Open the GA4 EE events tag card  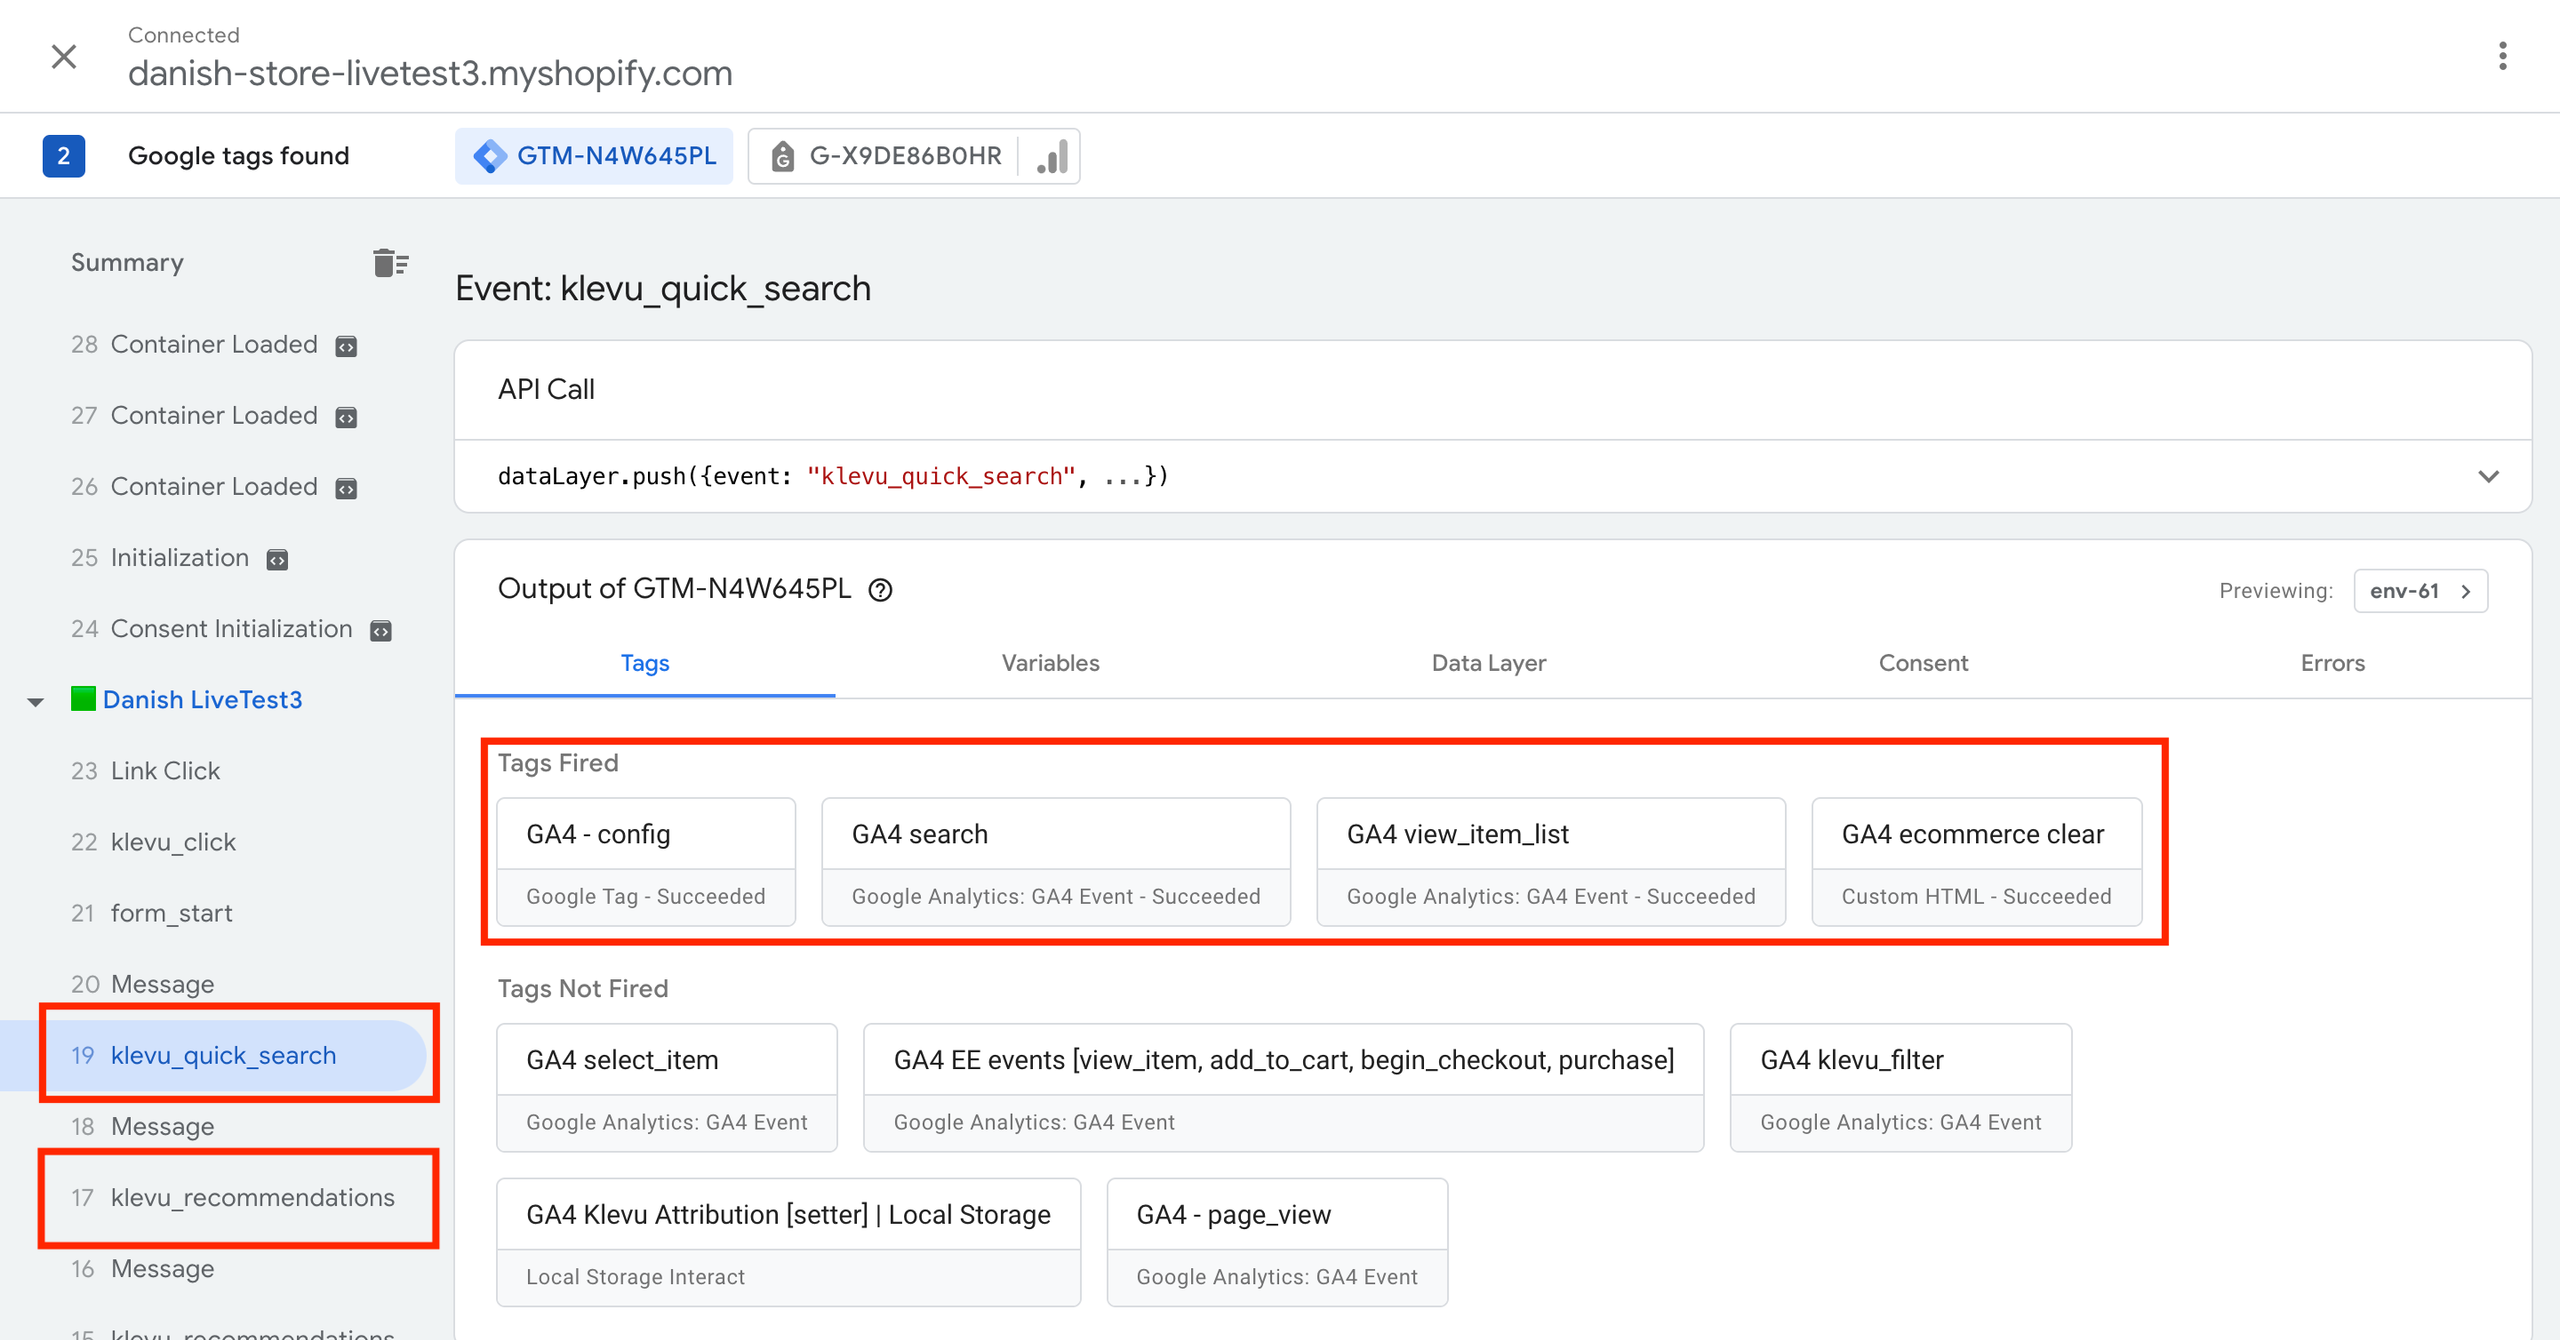click(1284, 1088)
